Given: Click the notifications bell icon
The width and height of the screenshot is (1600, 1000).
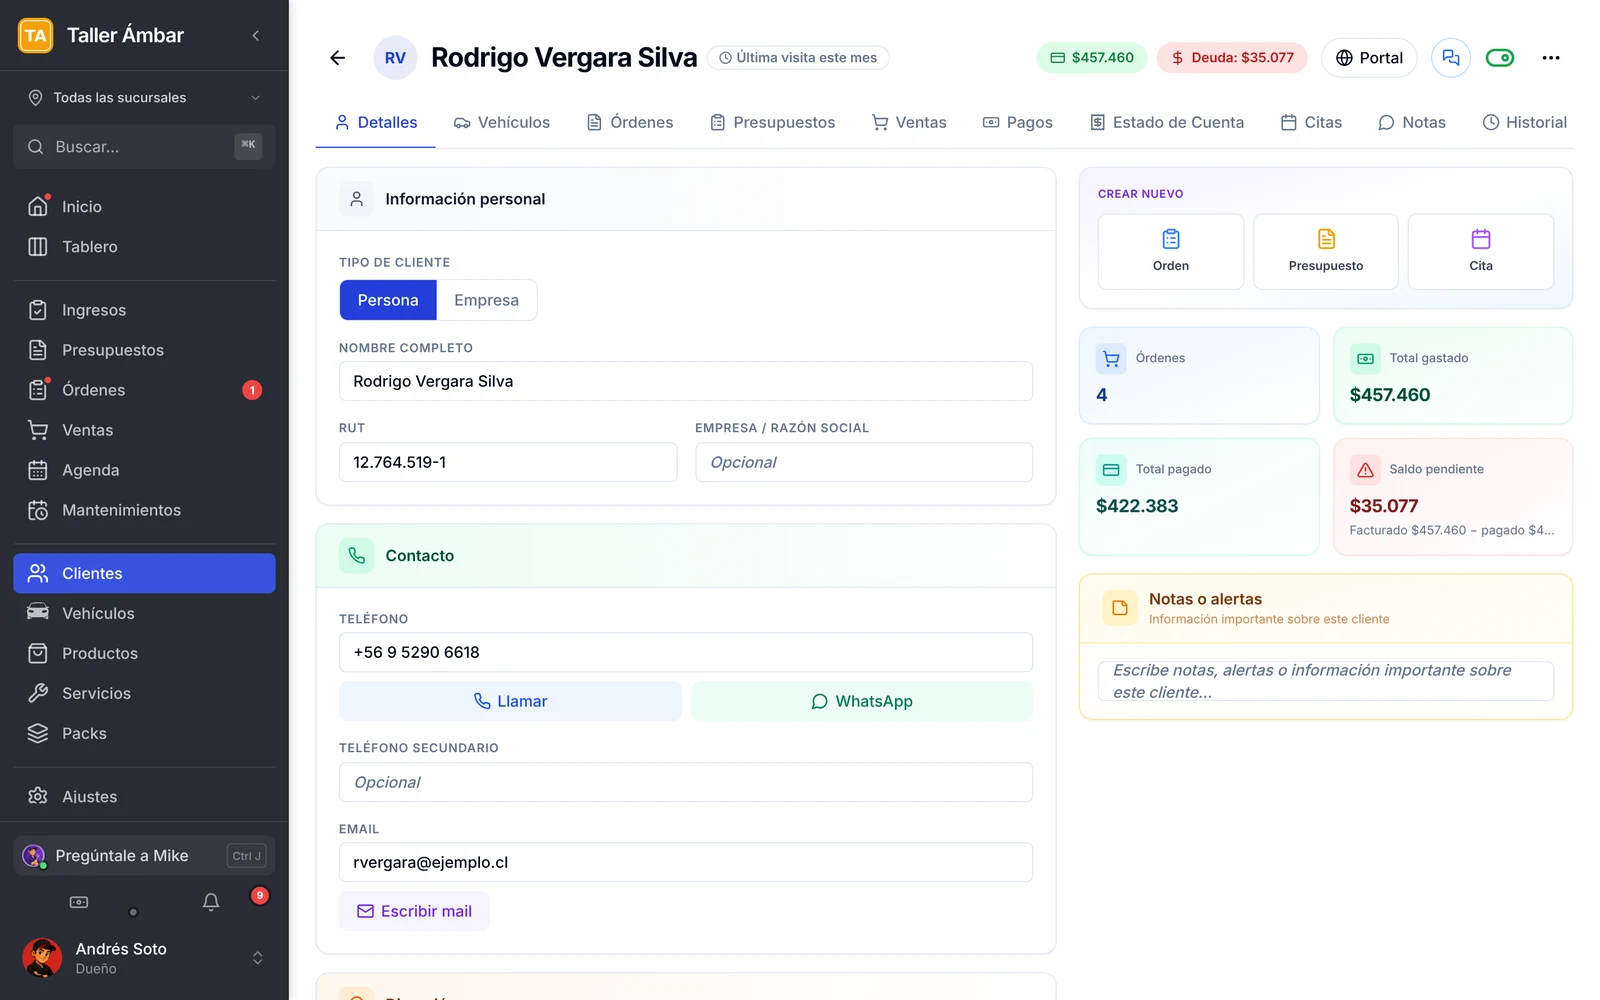Looking at the screenshot, I should 211,902.
